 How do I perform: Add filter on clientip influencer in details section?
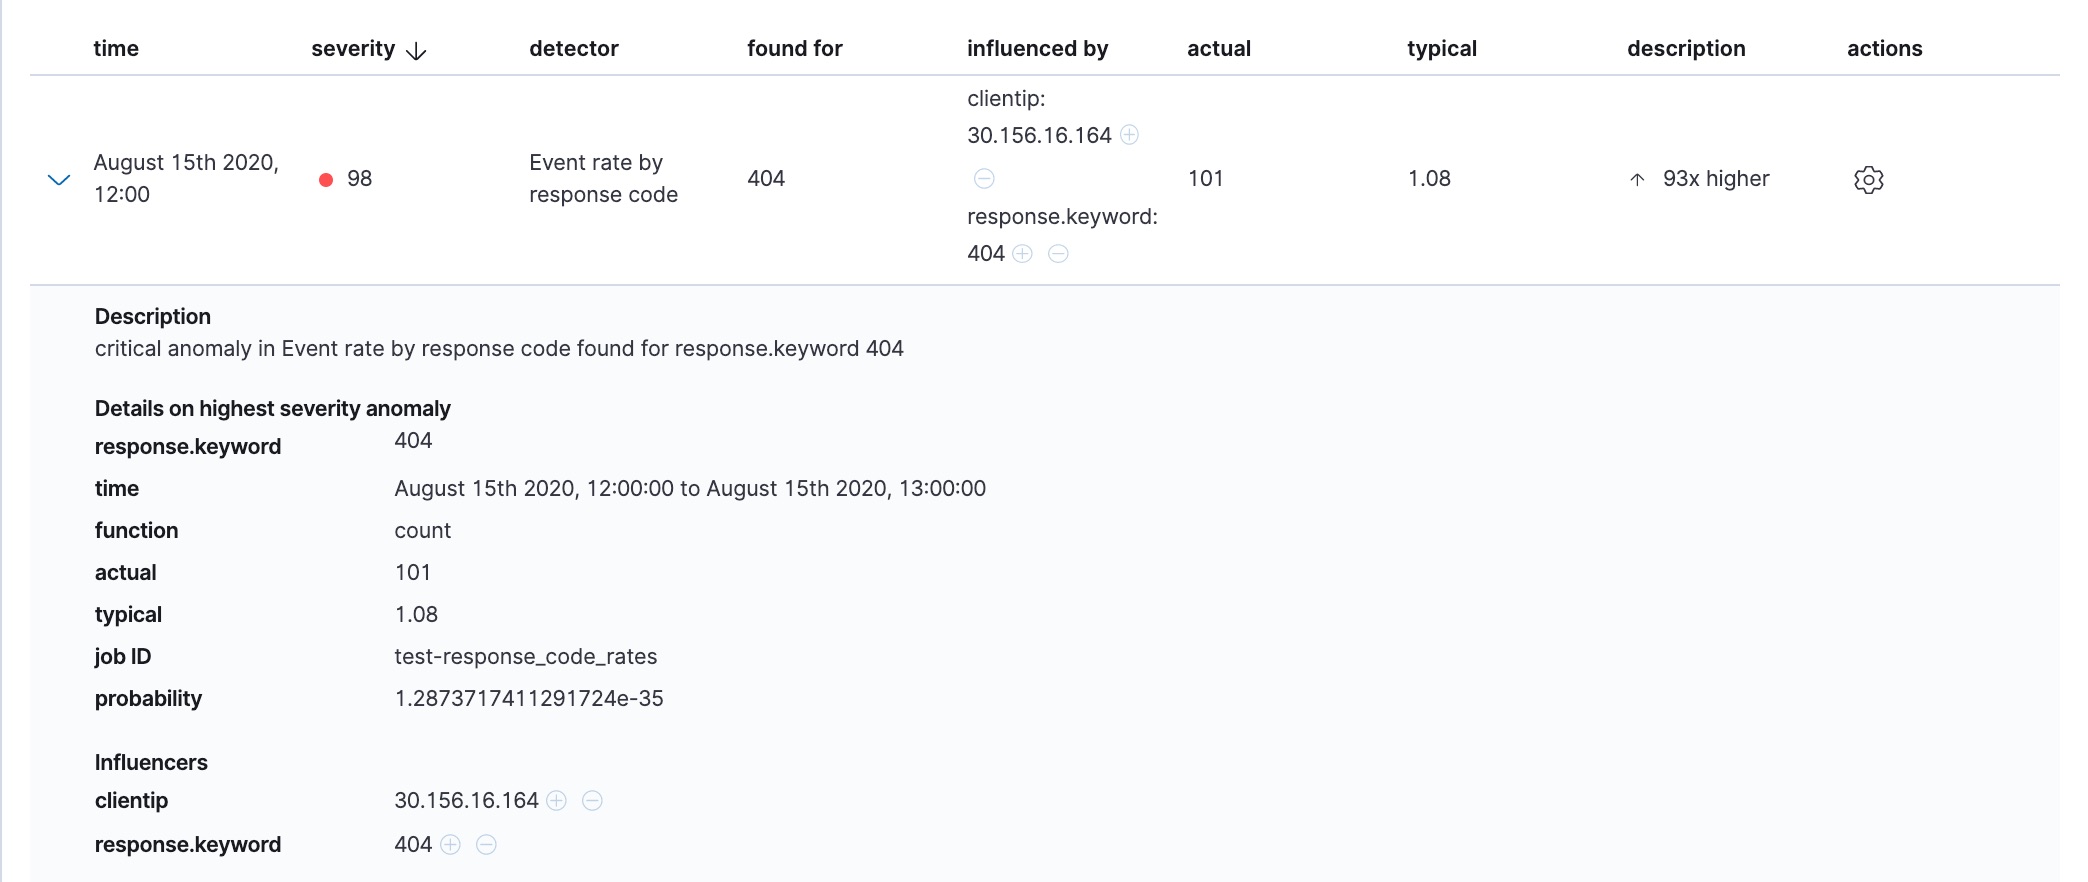557,800
